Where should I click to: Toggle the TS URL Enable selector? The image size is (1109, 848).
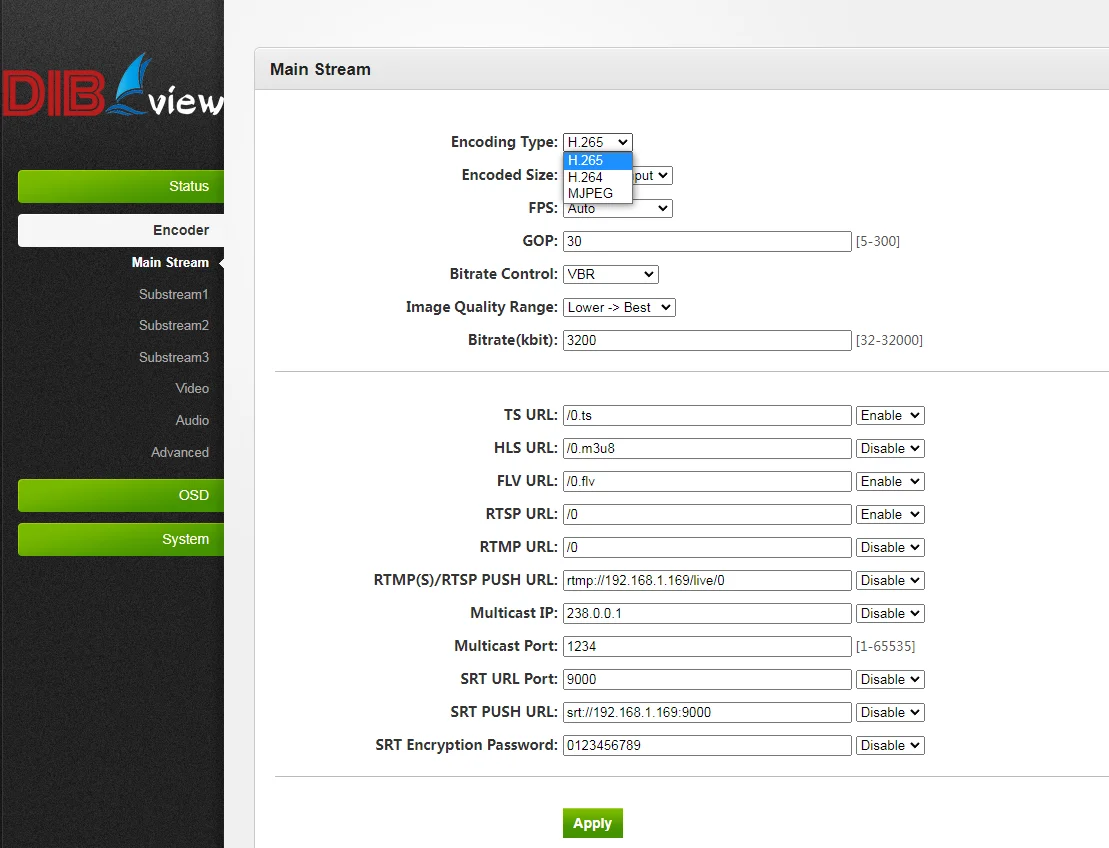(889, 415)
